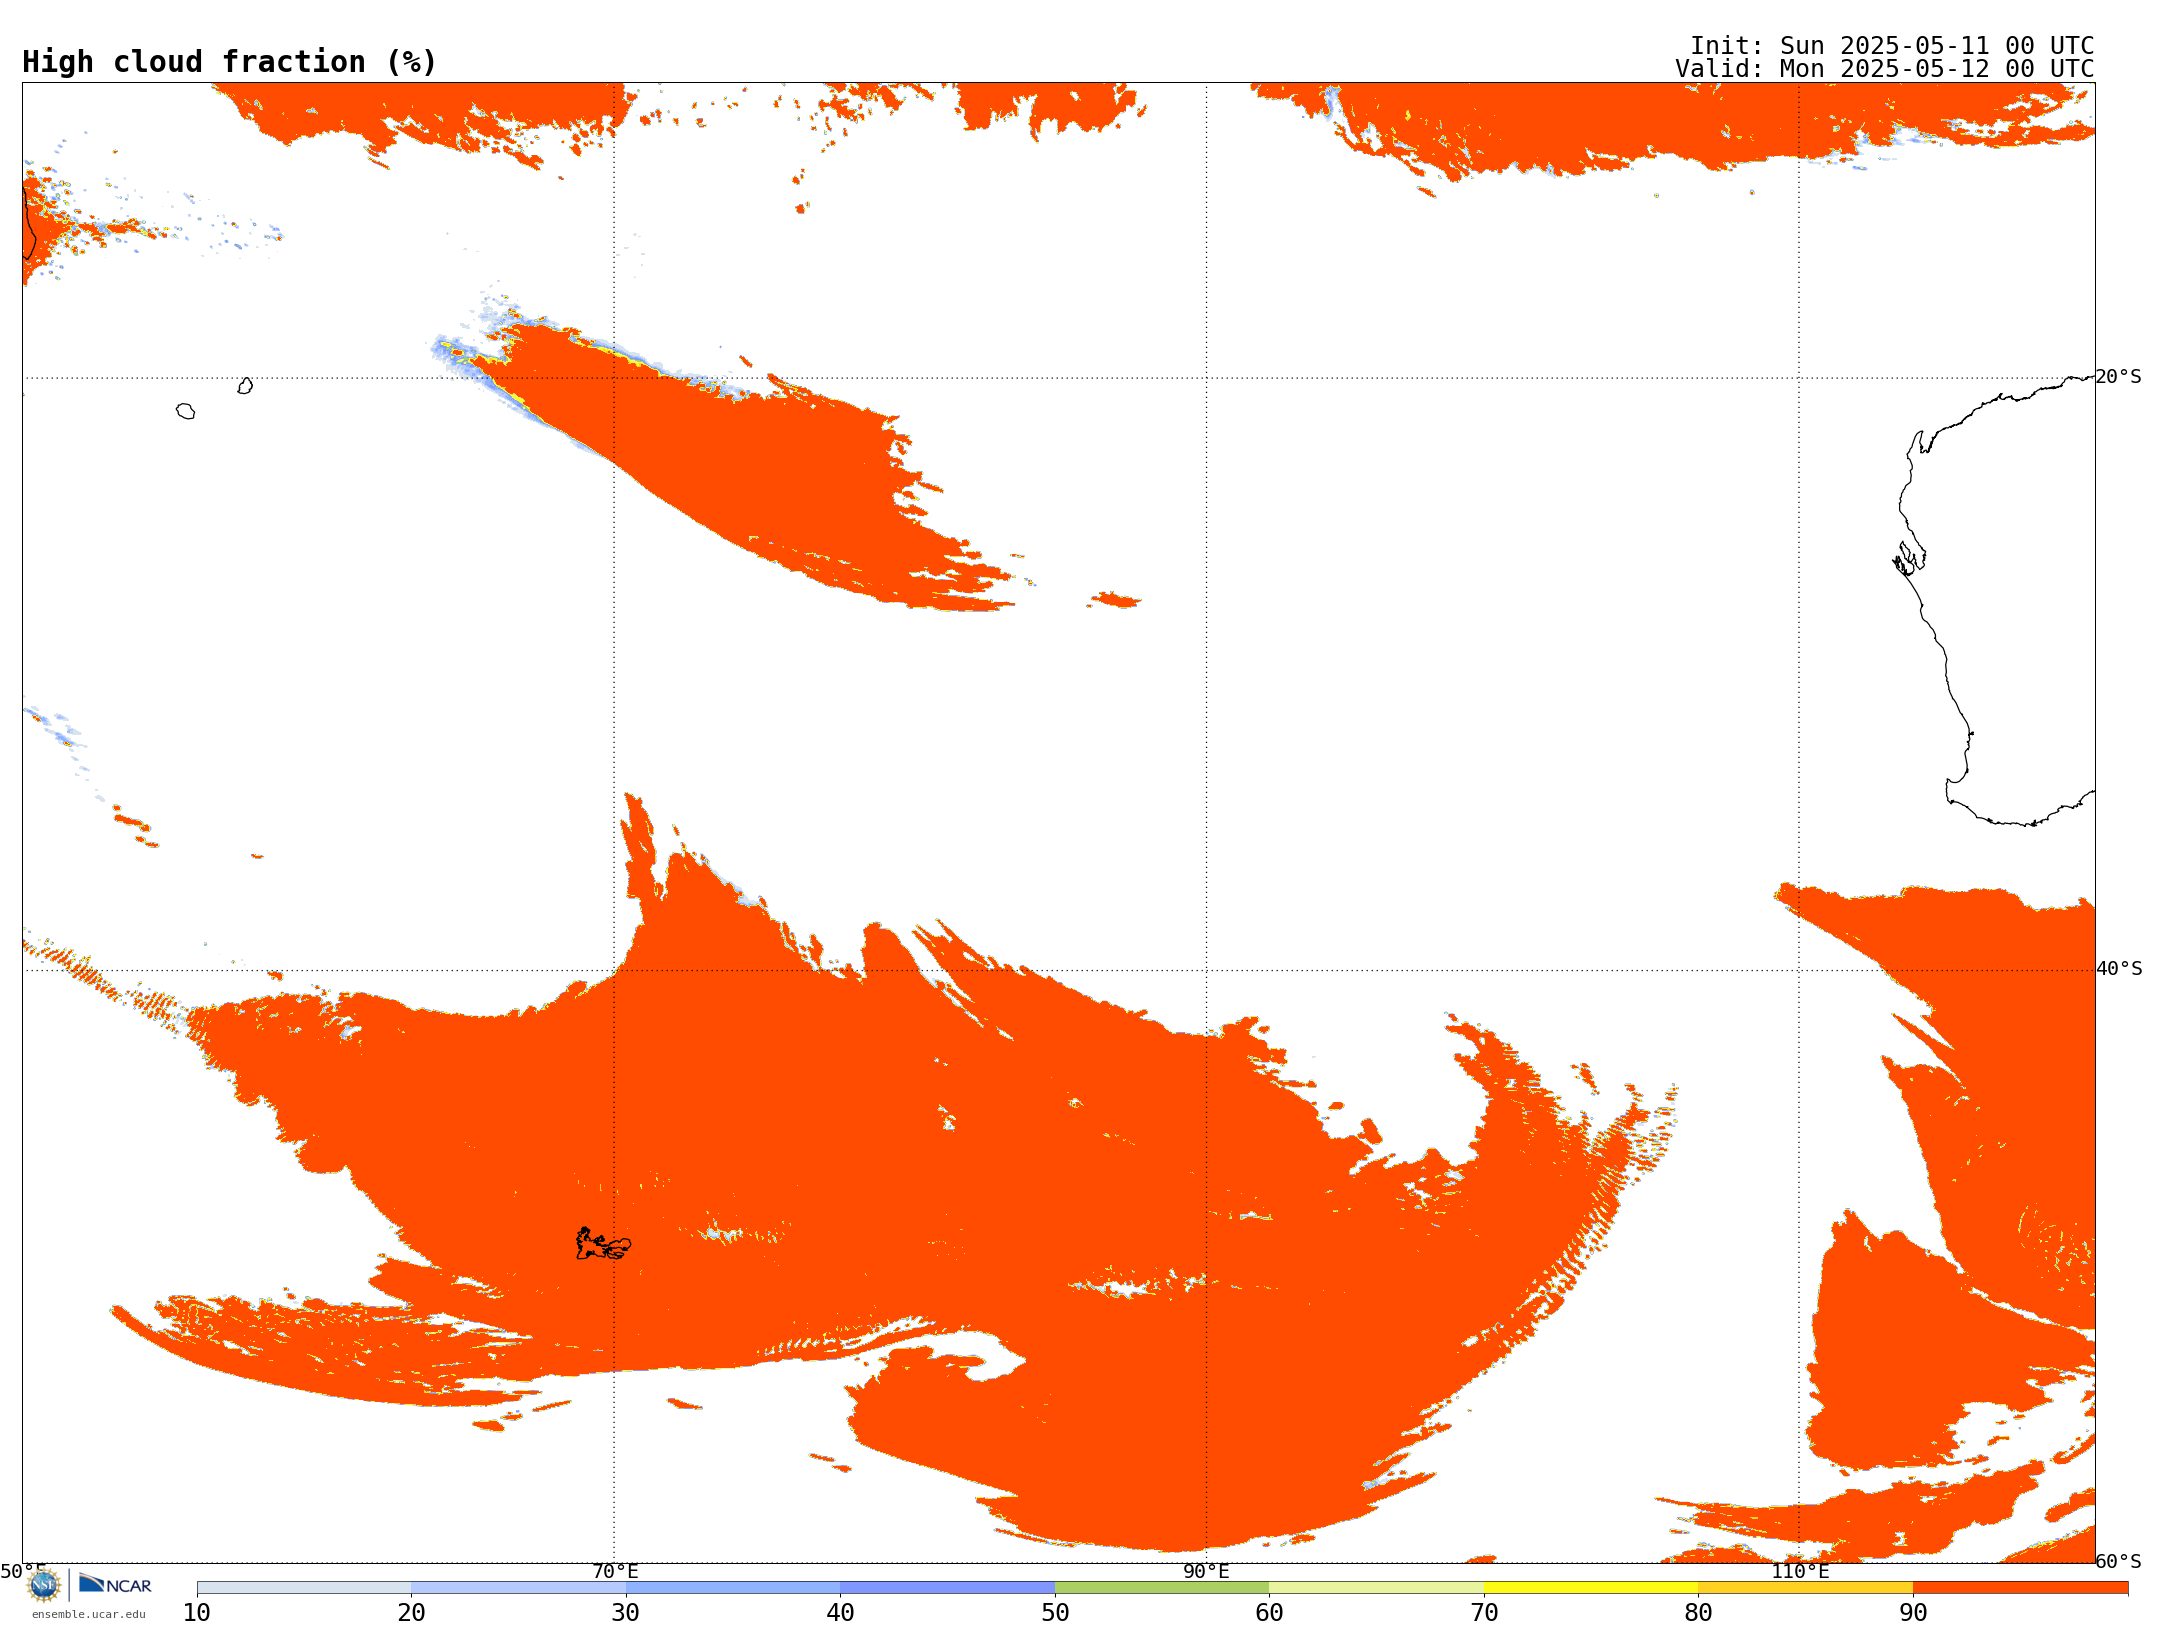Click the Kerguelen island outline

pos(603,1244)
